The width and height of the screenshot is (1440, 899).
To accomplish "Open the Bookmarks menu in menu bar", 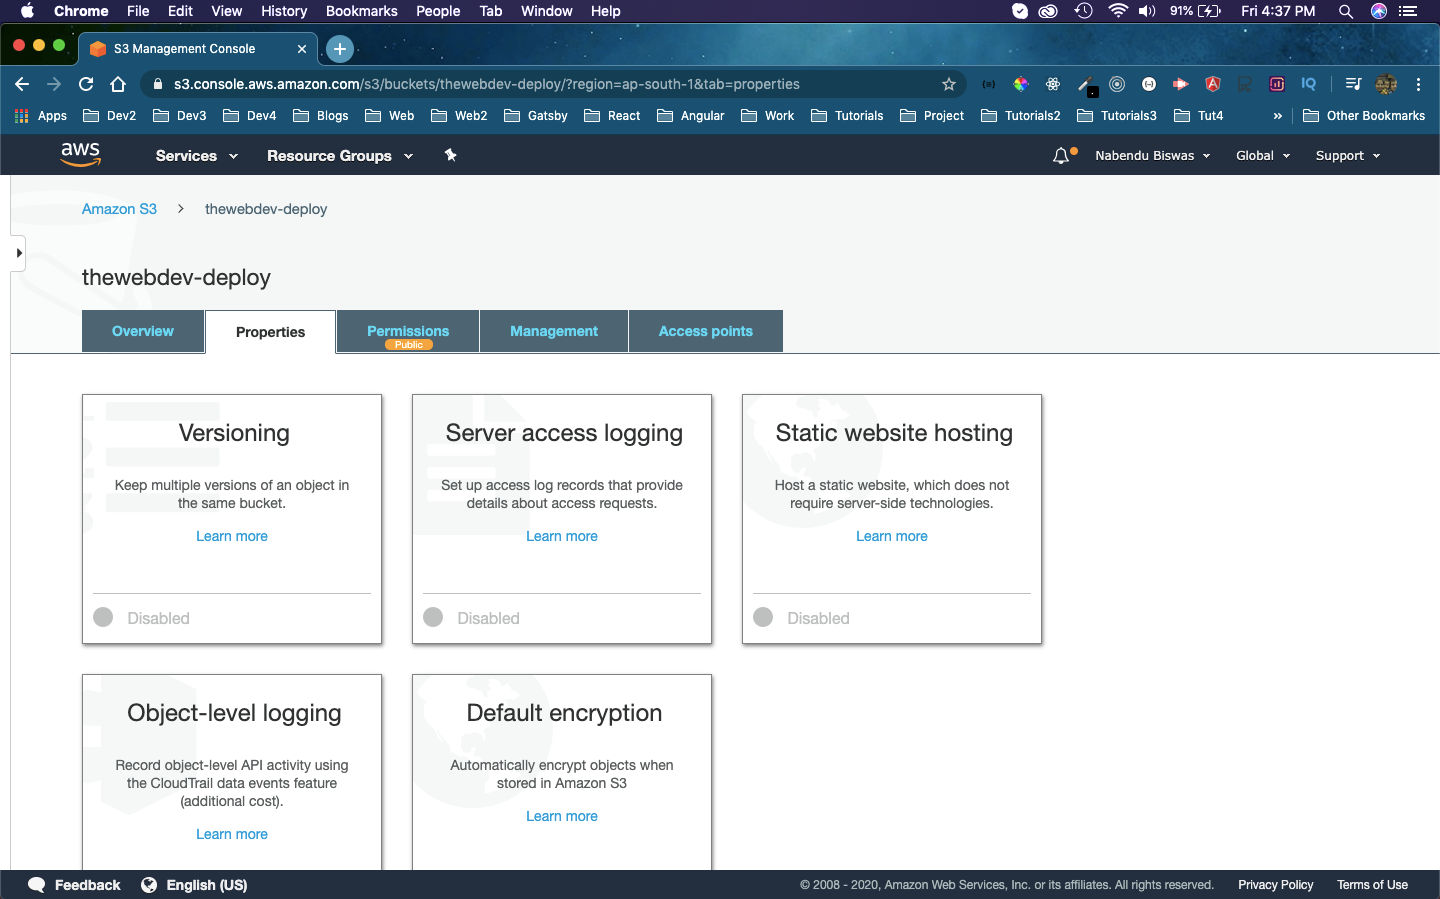I will 362,11.
